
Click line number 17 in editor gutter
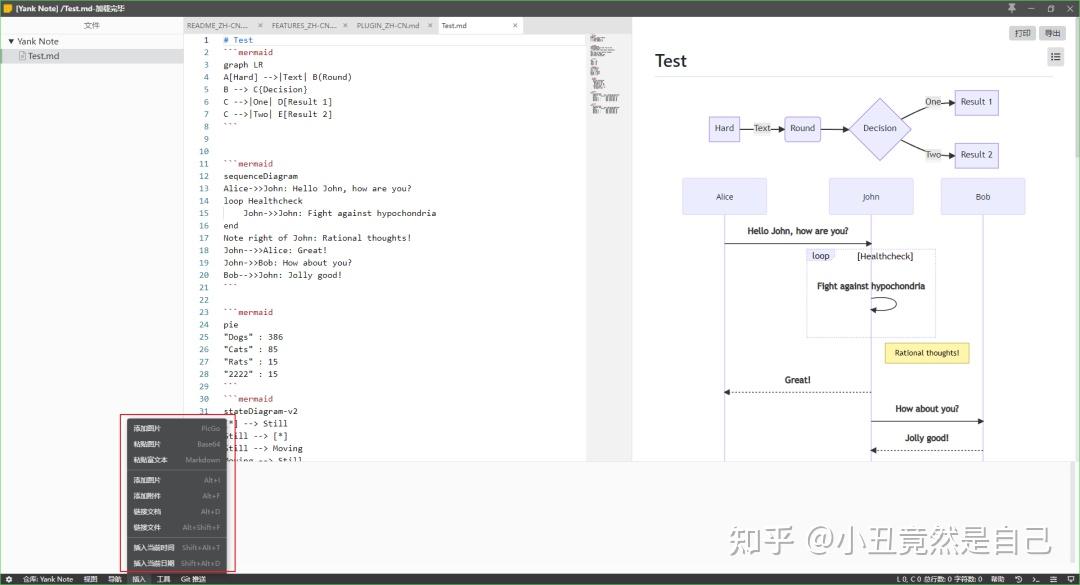pos(204,238)
